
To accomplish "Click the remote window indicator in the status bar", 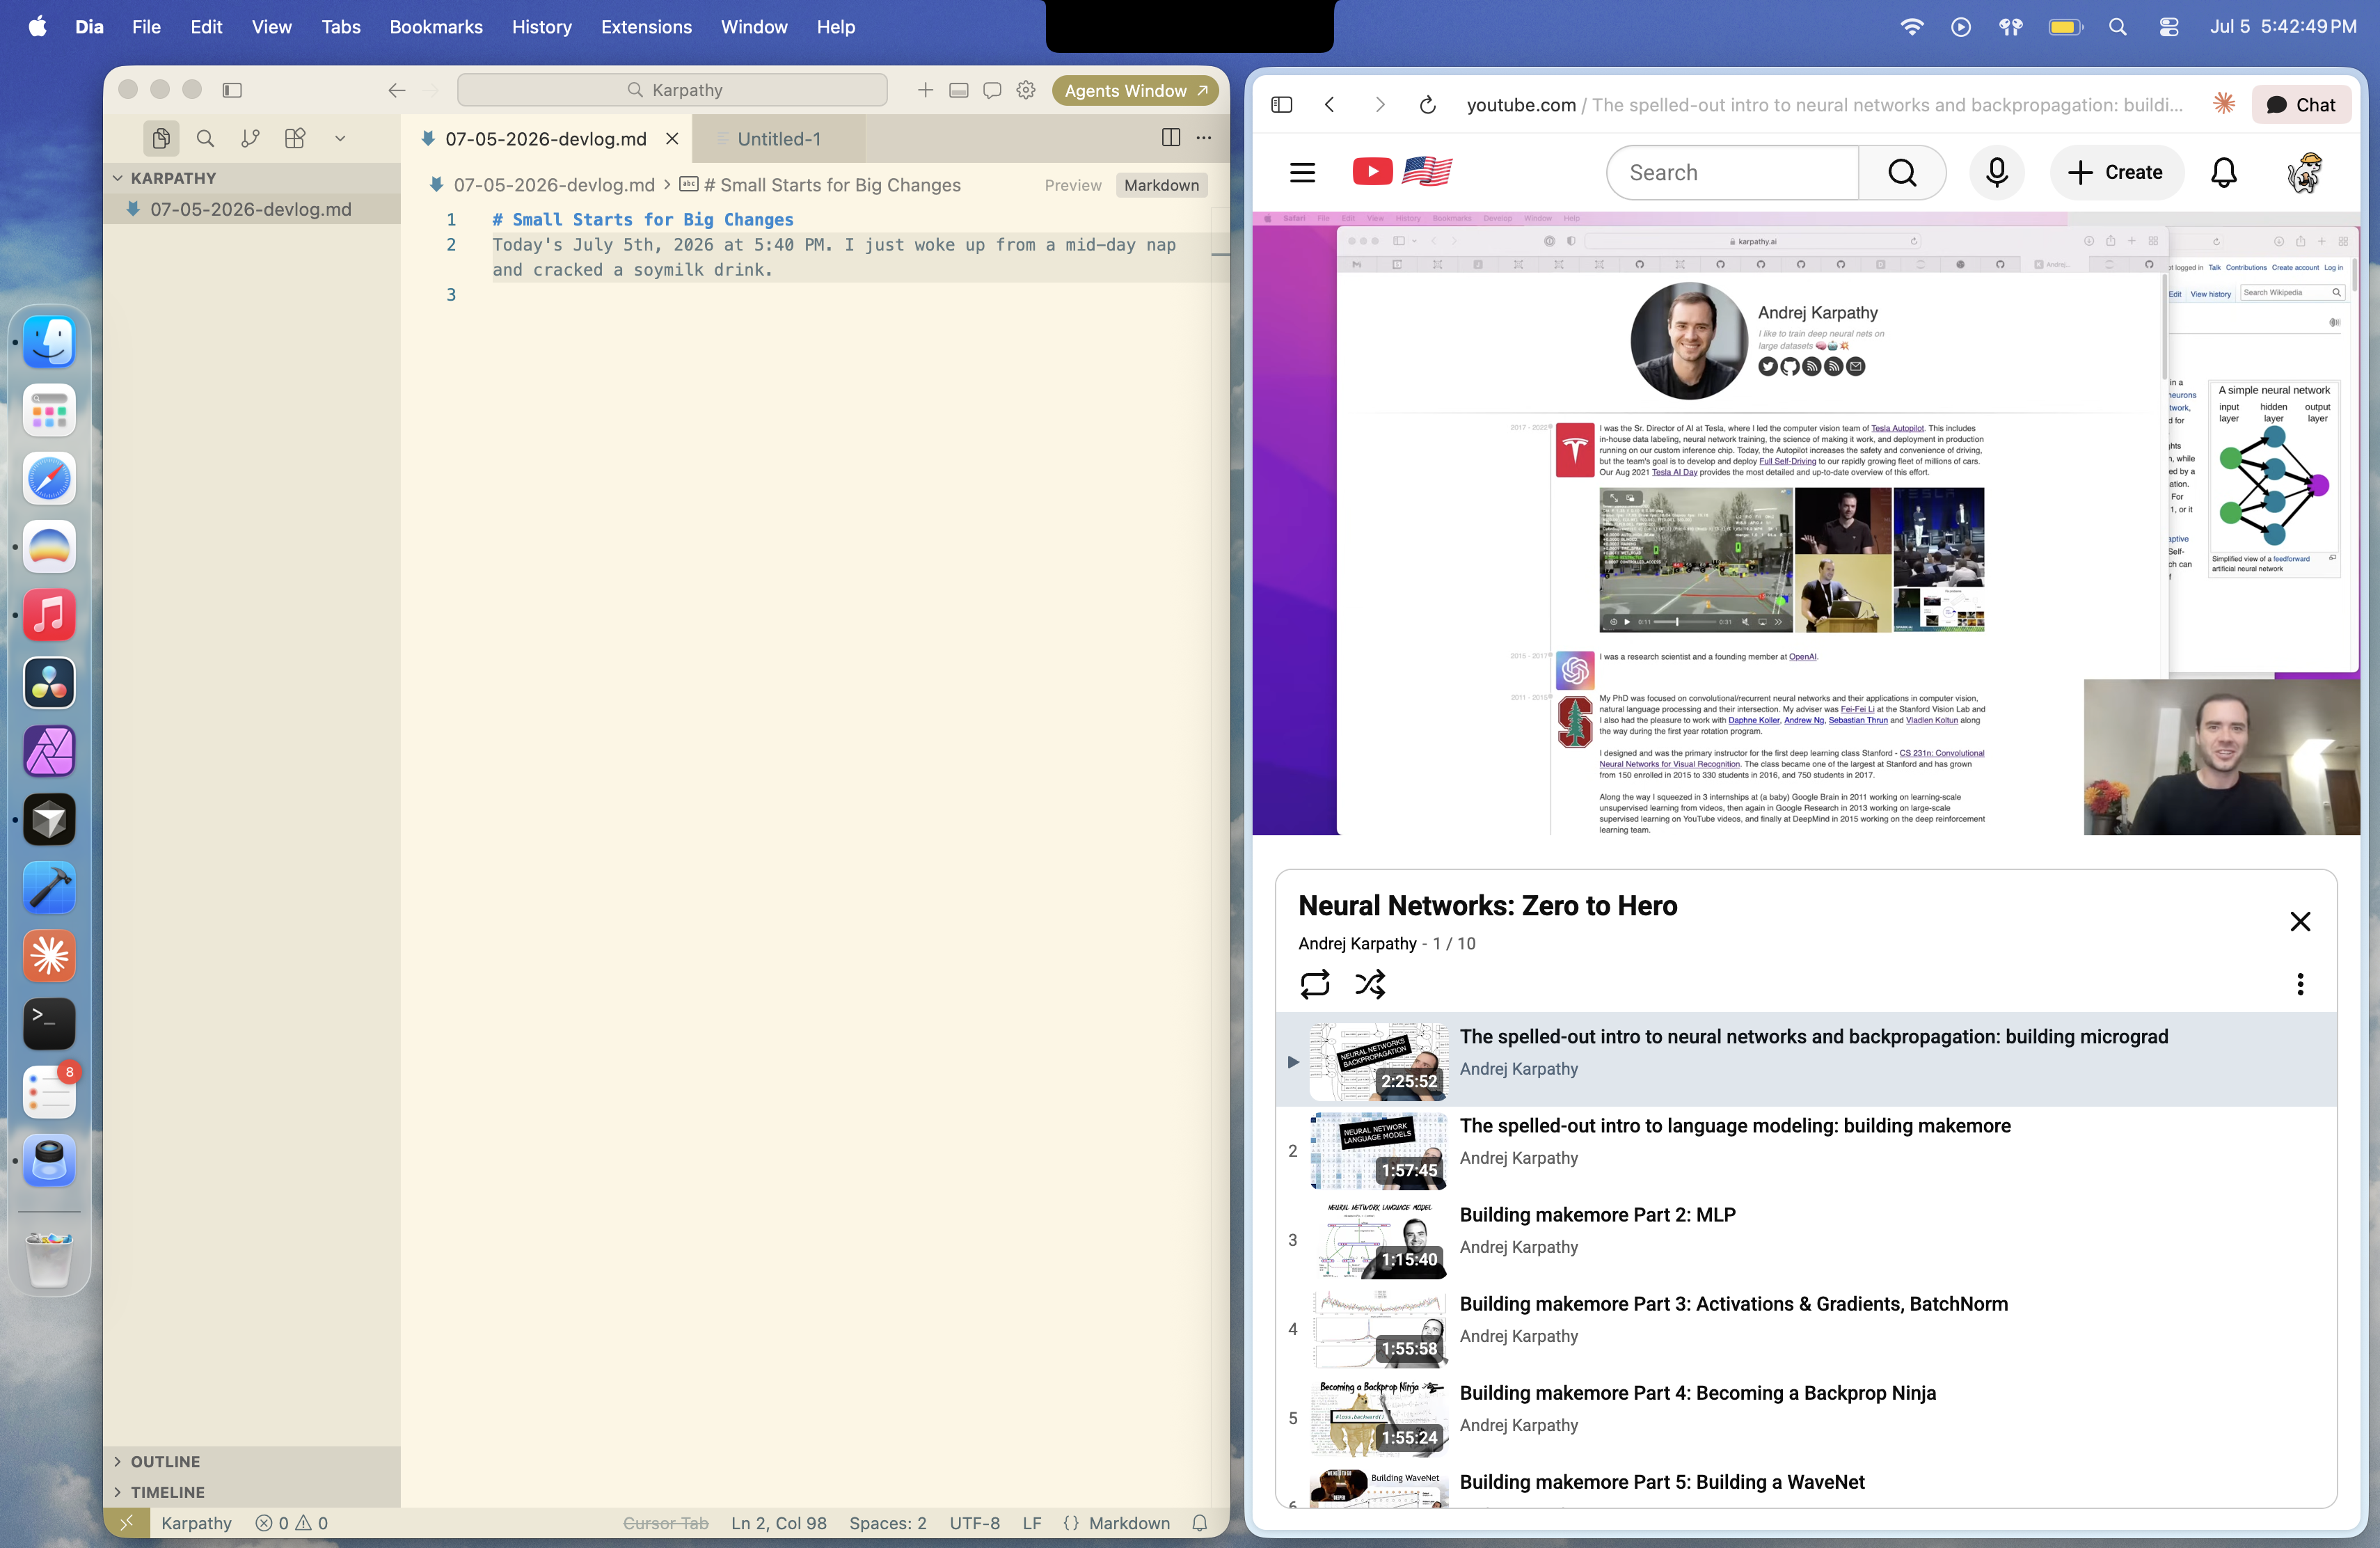I will [126, 1522].
